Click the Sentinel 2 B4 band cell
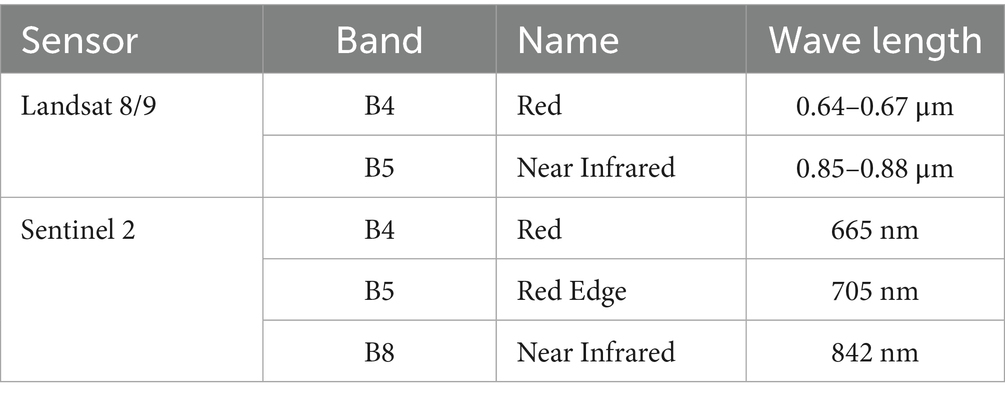Image resolution: width=1005 pixels, height=400 pixels. pos(379,228)
